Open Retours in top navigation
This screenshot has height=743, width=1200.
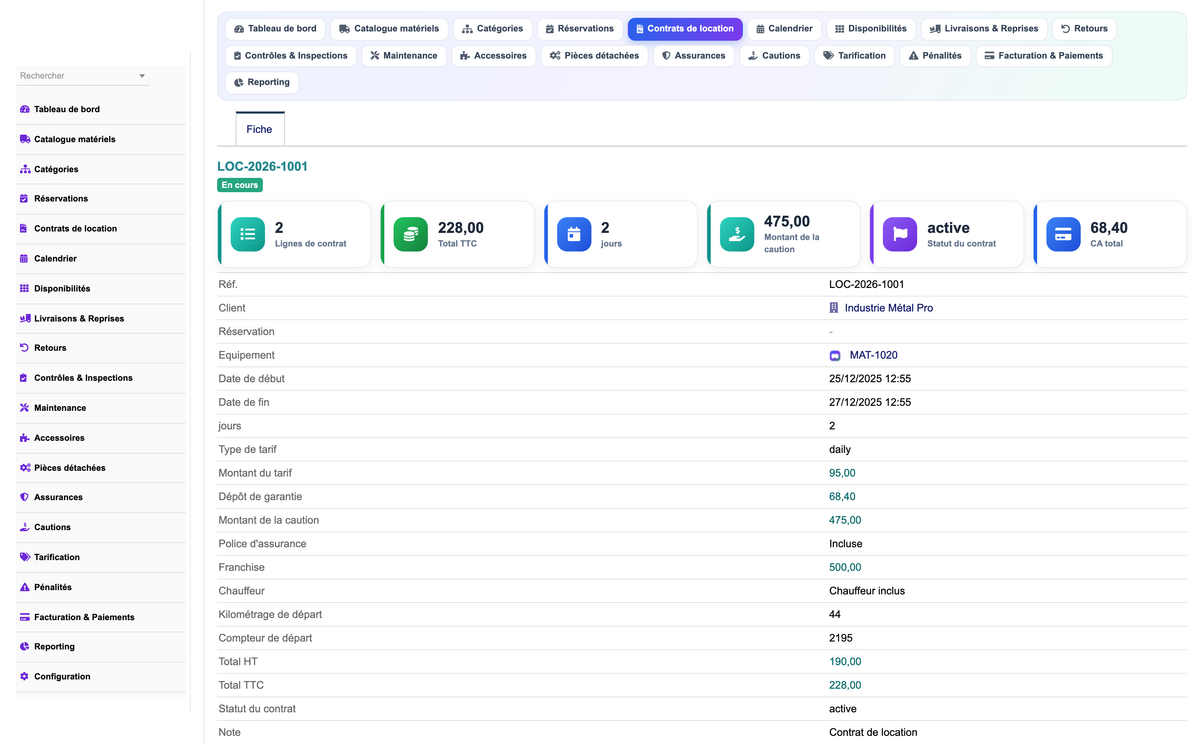pos(1084,29)
